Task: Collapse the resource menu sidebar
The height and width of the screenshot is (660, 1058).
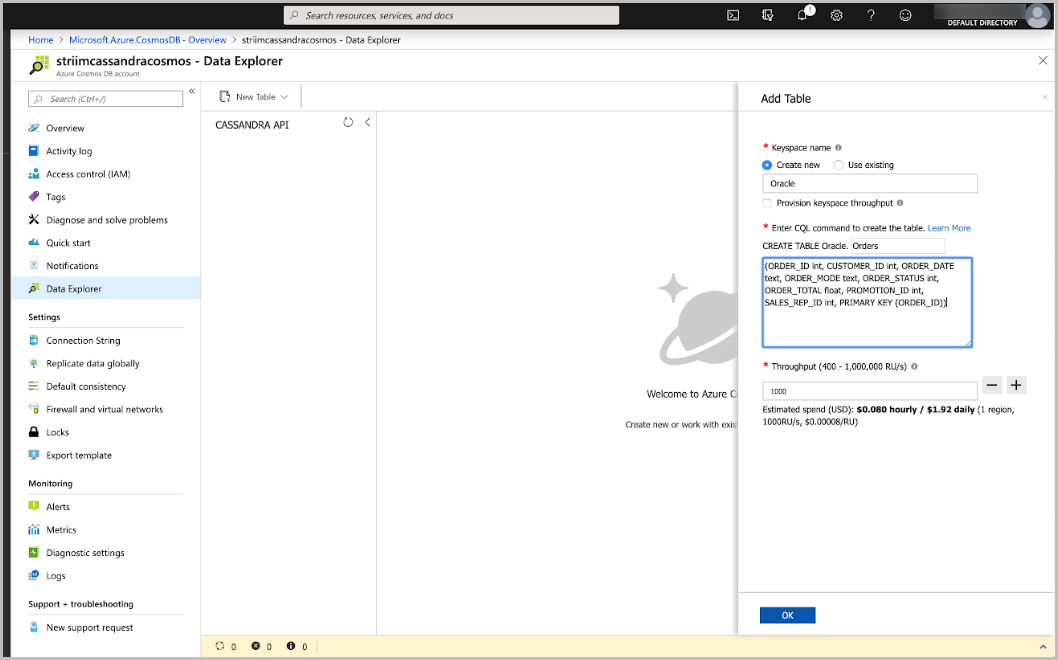Action: pyautogui.click(x=192, y=90)
